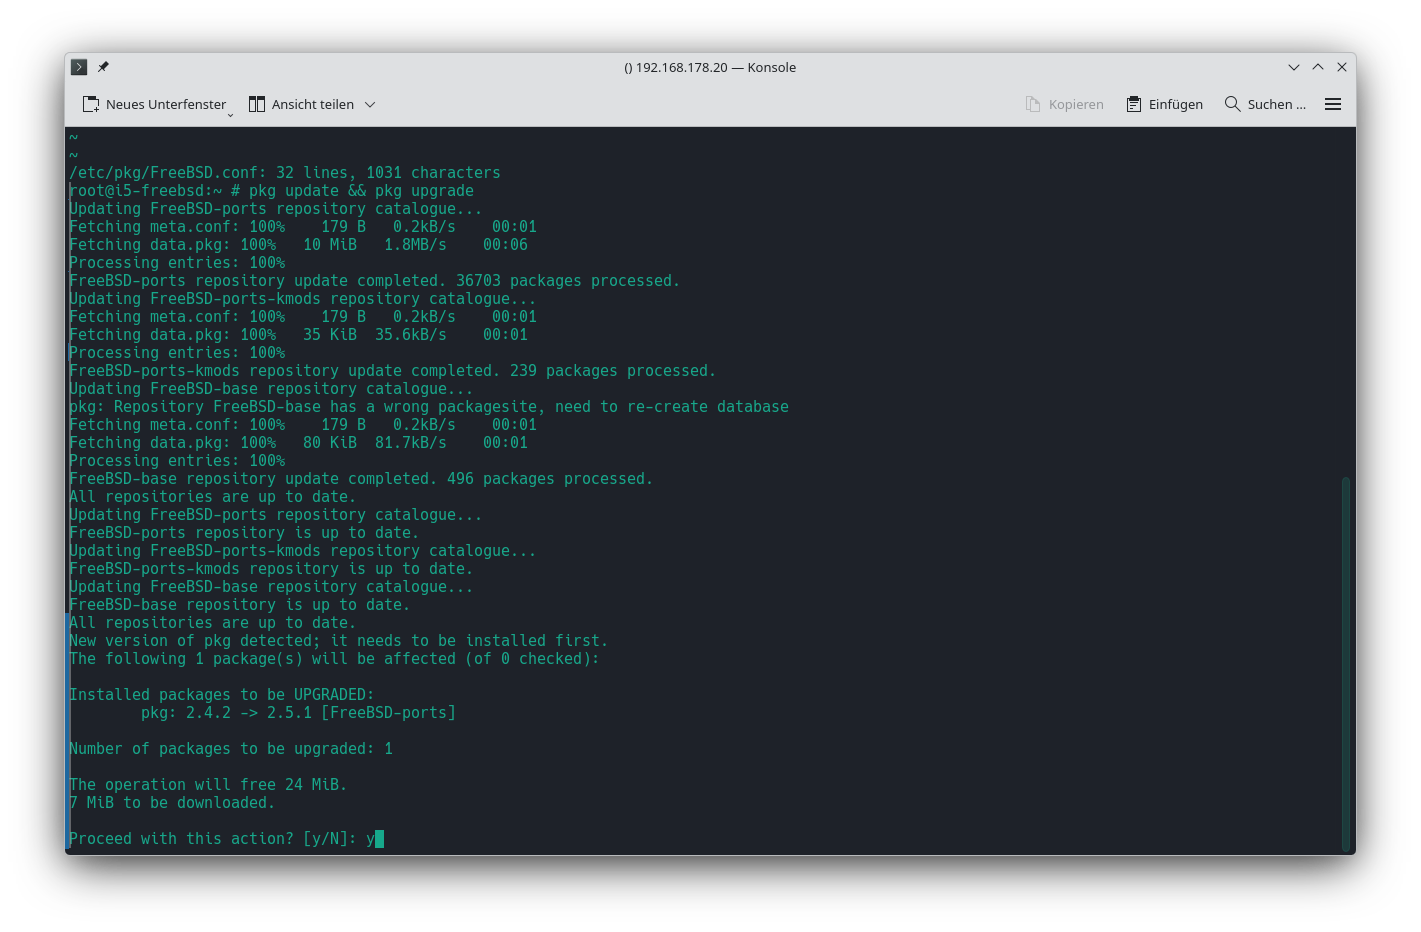
Task: Close the Konsole window
Action: (x=1342, y=67)
